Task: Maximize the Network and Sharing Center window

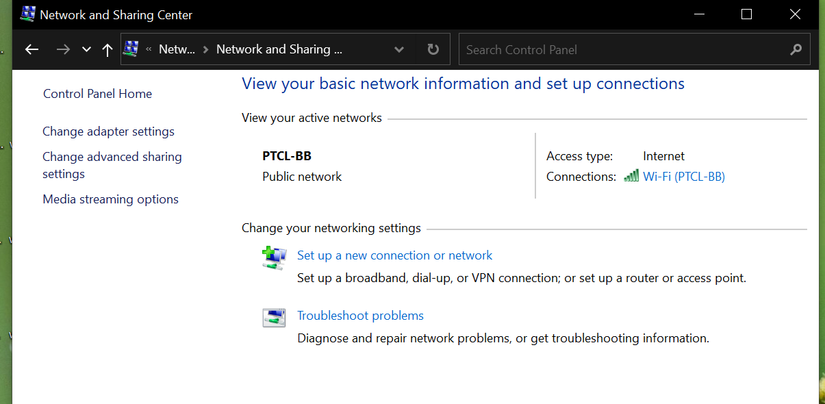Action: pos(746,14)
